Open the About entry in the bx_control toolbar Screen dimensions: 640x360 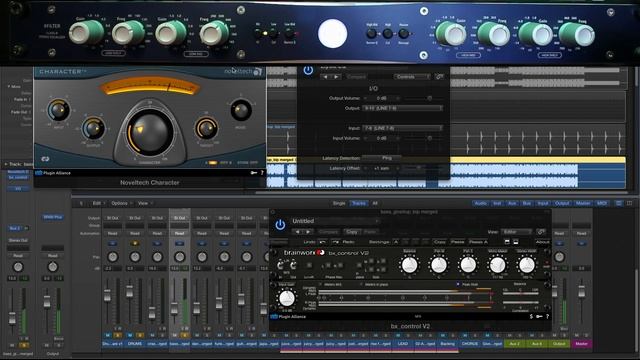coord(542,242)
